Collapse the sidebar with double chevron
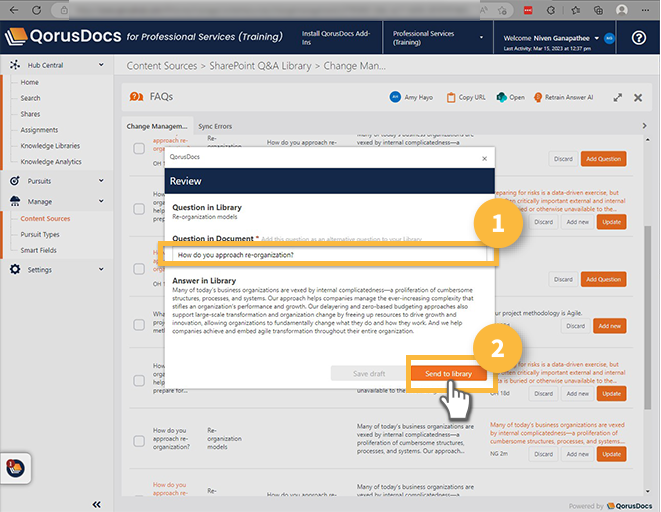 [x=97, y=504]
